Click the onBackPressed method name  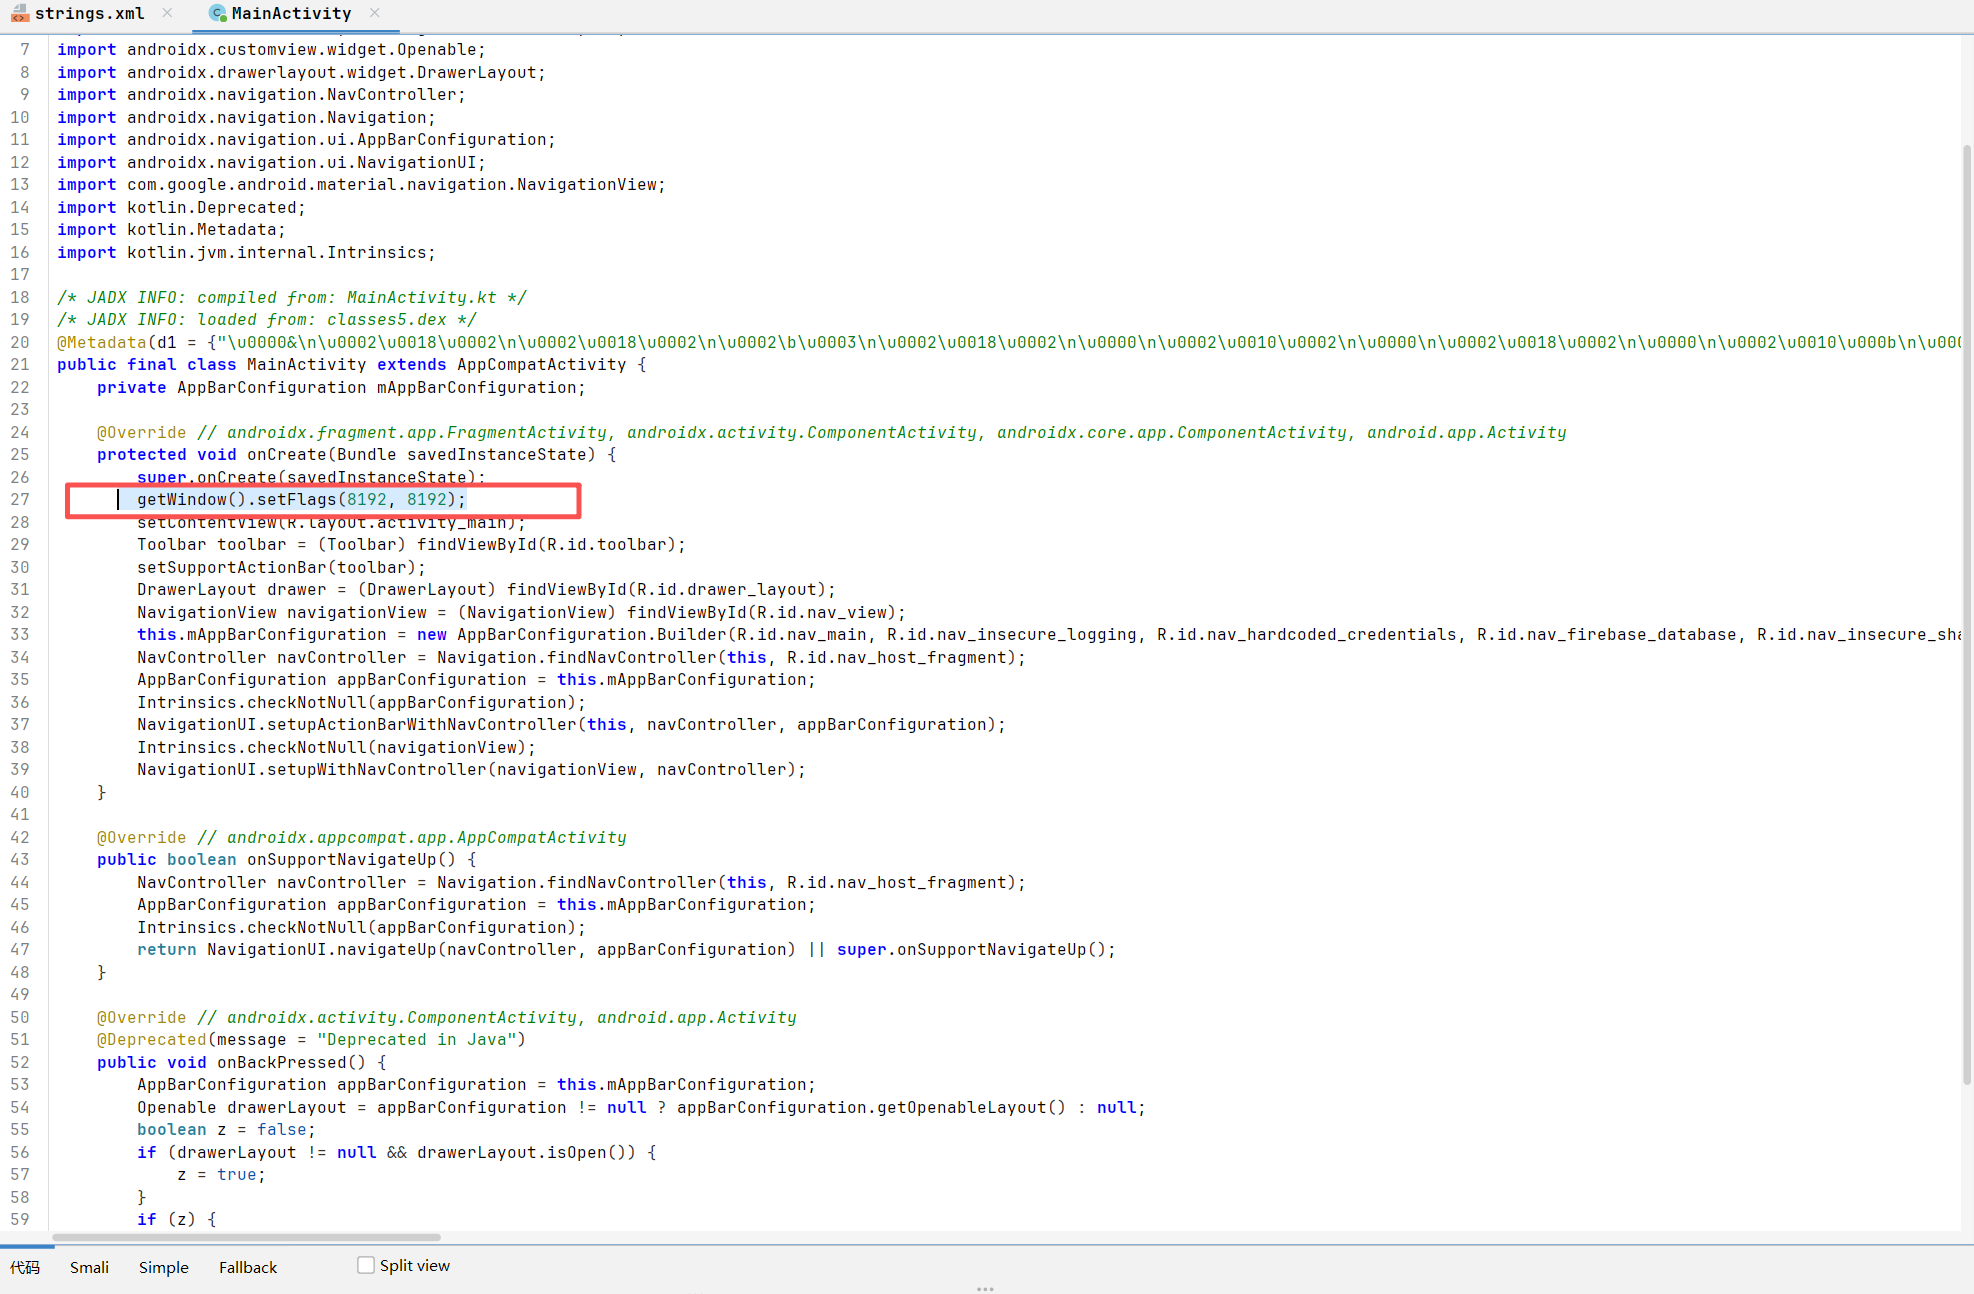[281, 1062]
